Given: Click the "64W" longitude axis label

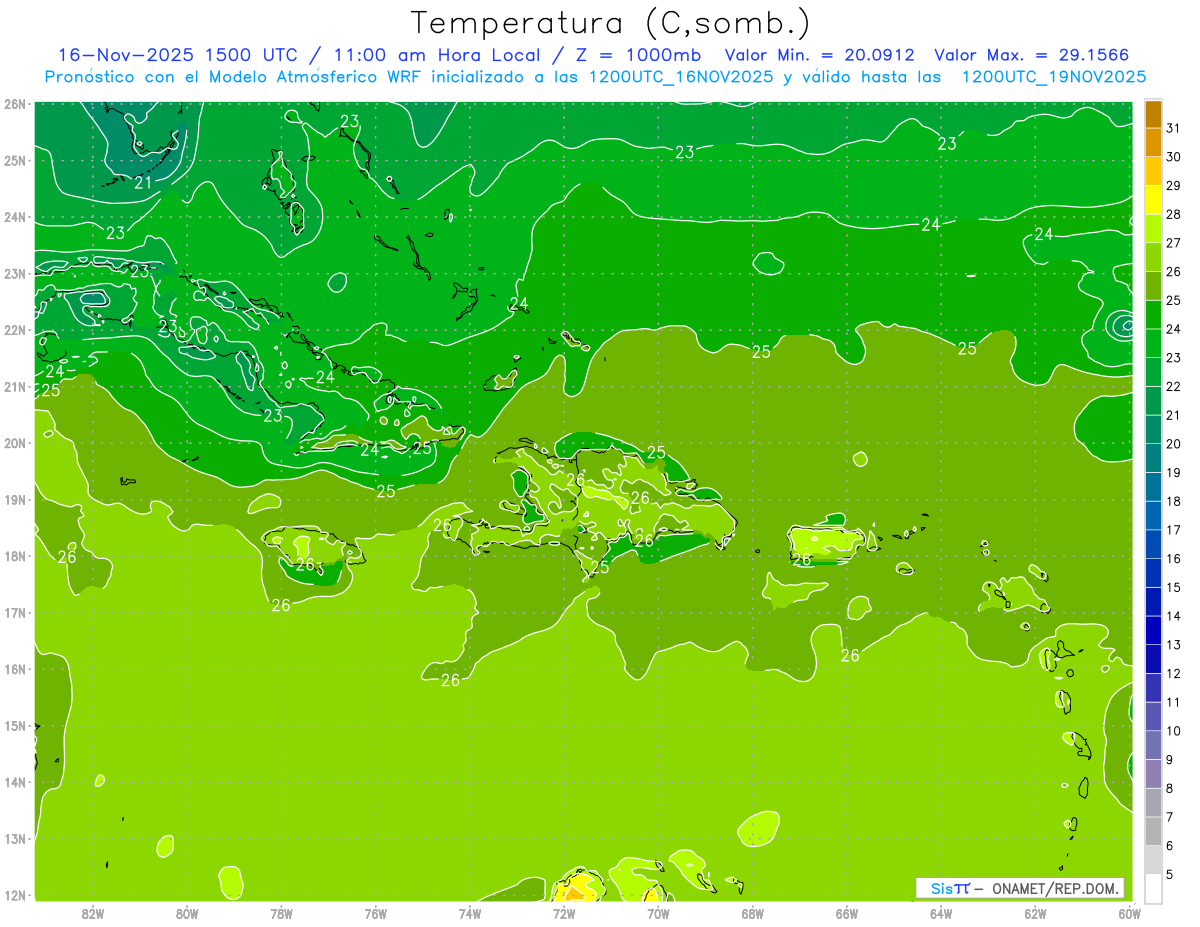Looking at the screenshot, I should [941, 913].
